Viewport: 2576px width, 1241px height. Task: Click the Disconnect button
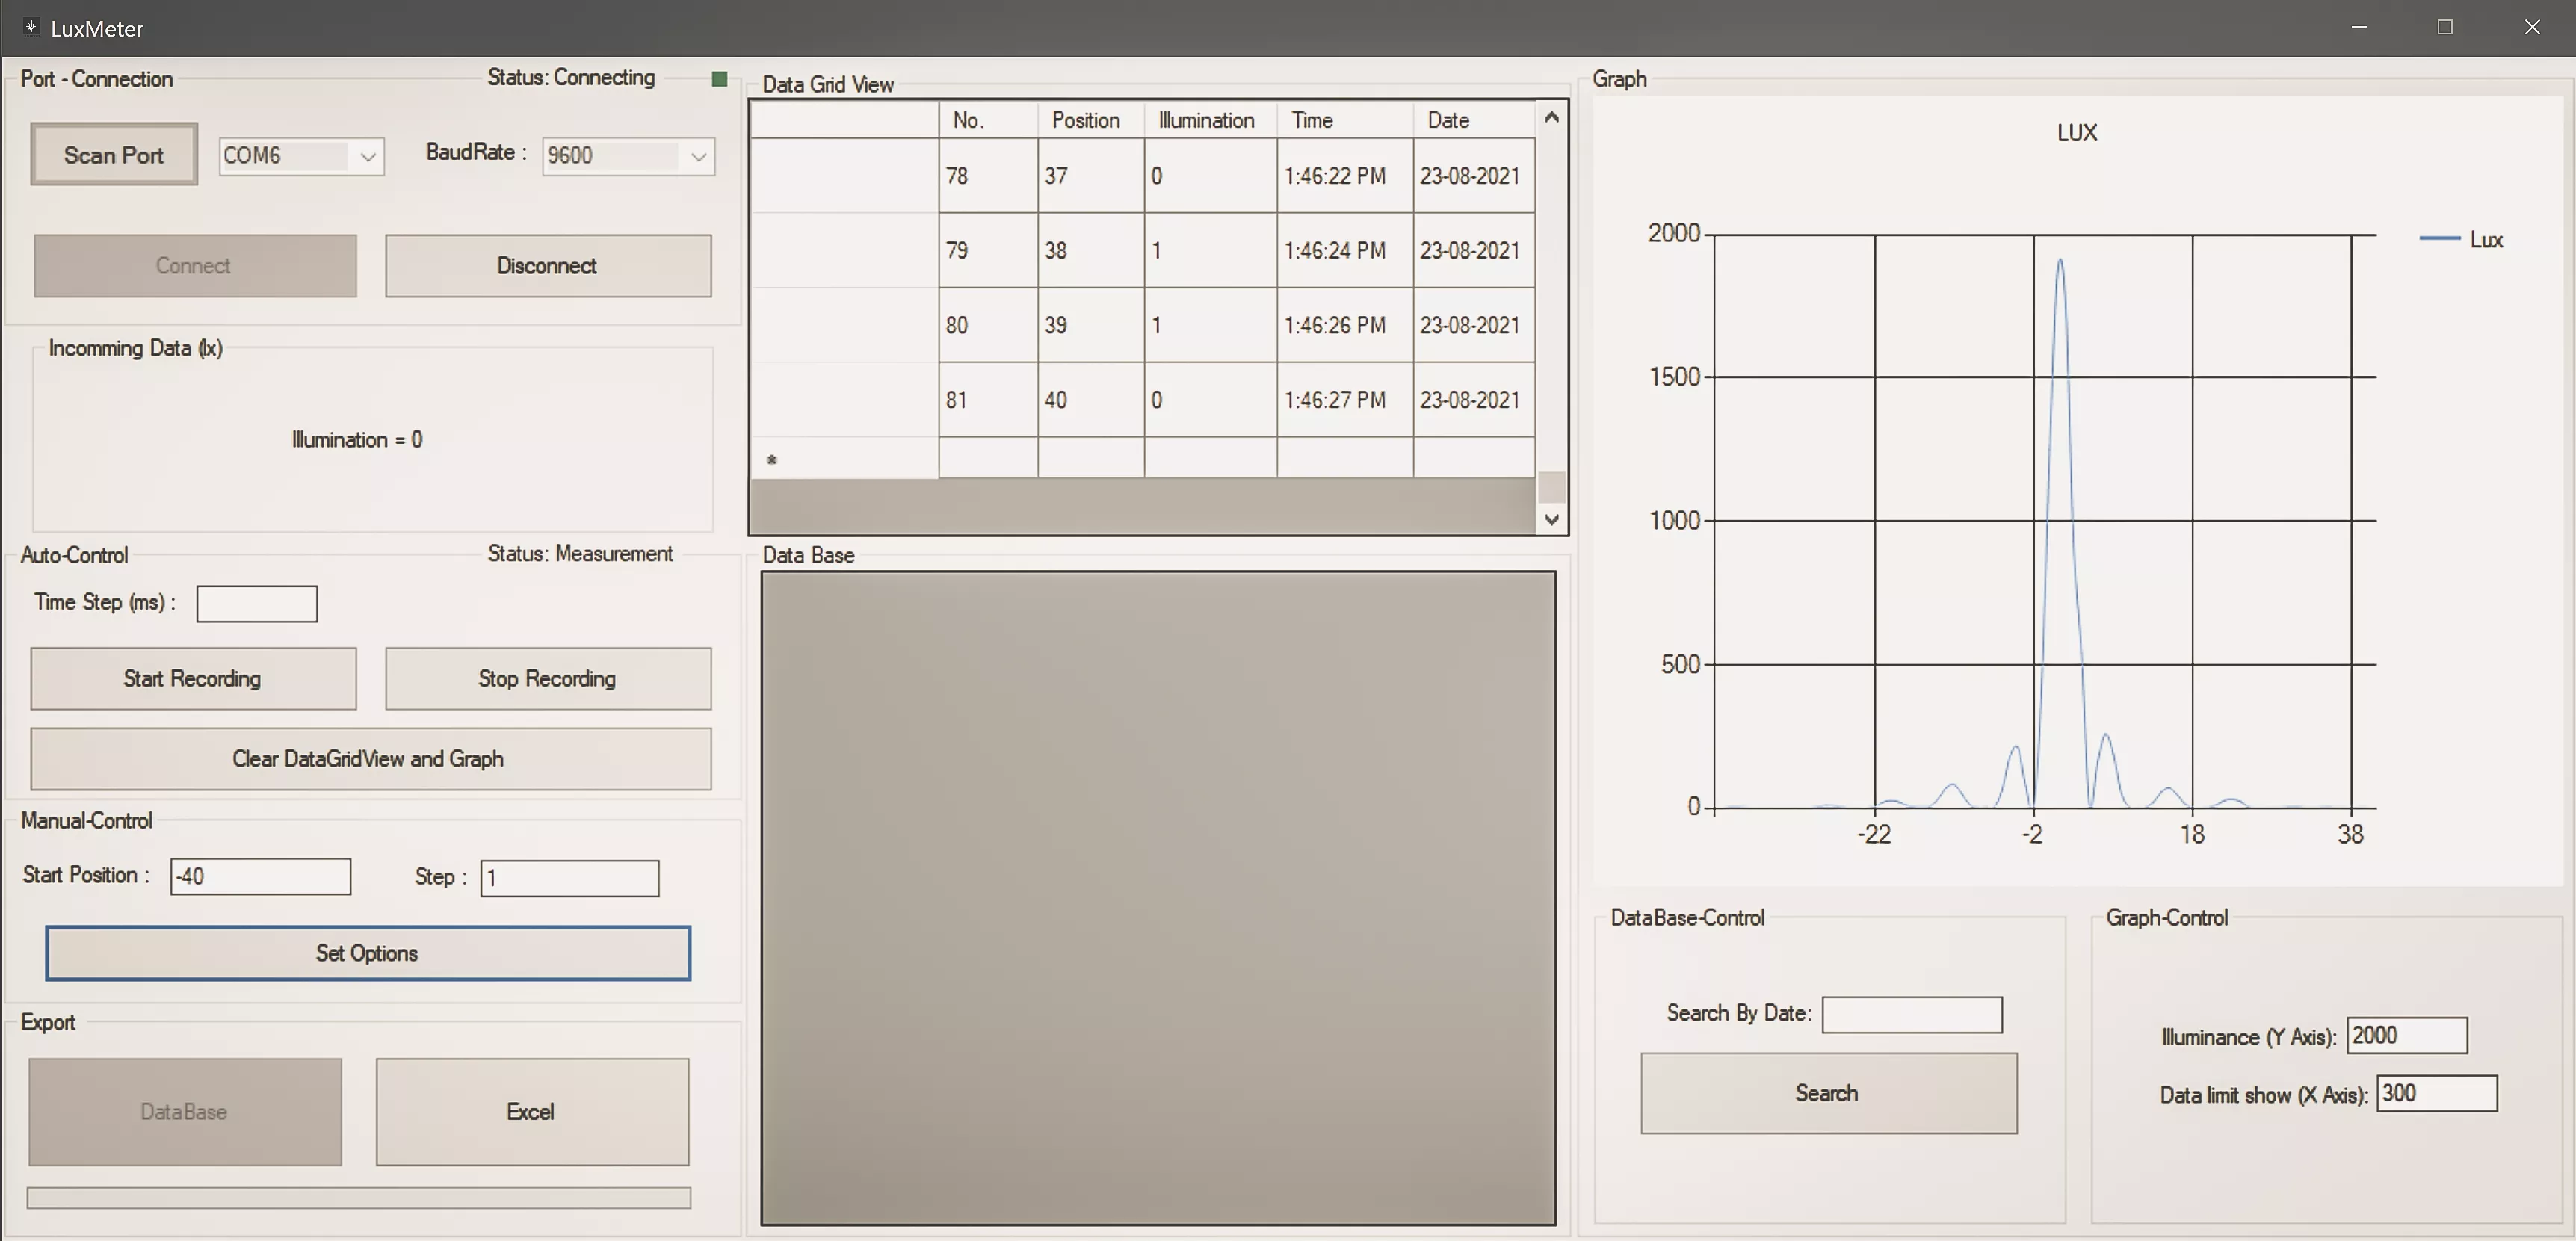tap(547, 266)
